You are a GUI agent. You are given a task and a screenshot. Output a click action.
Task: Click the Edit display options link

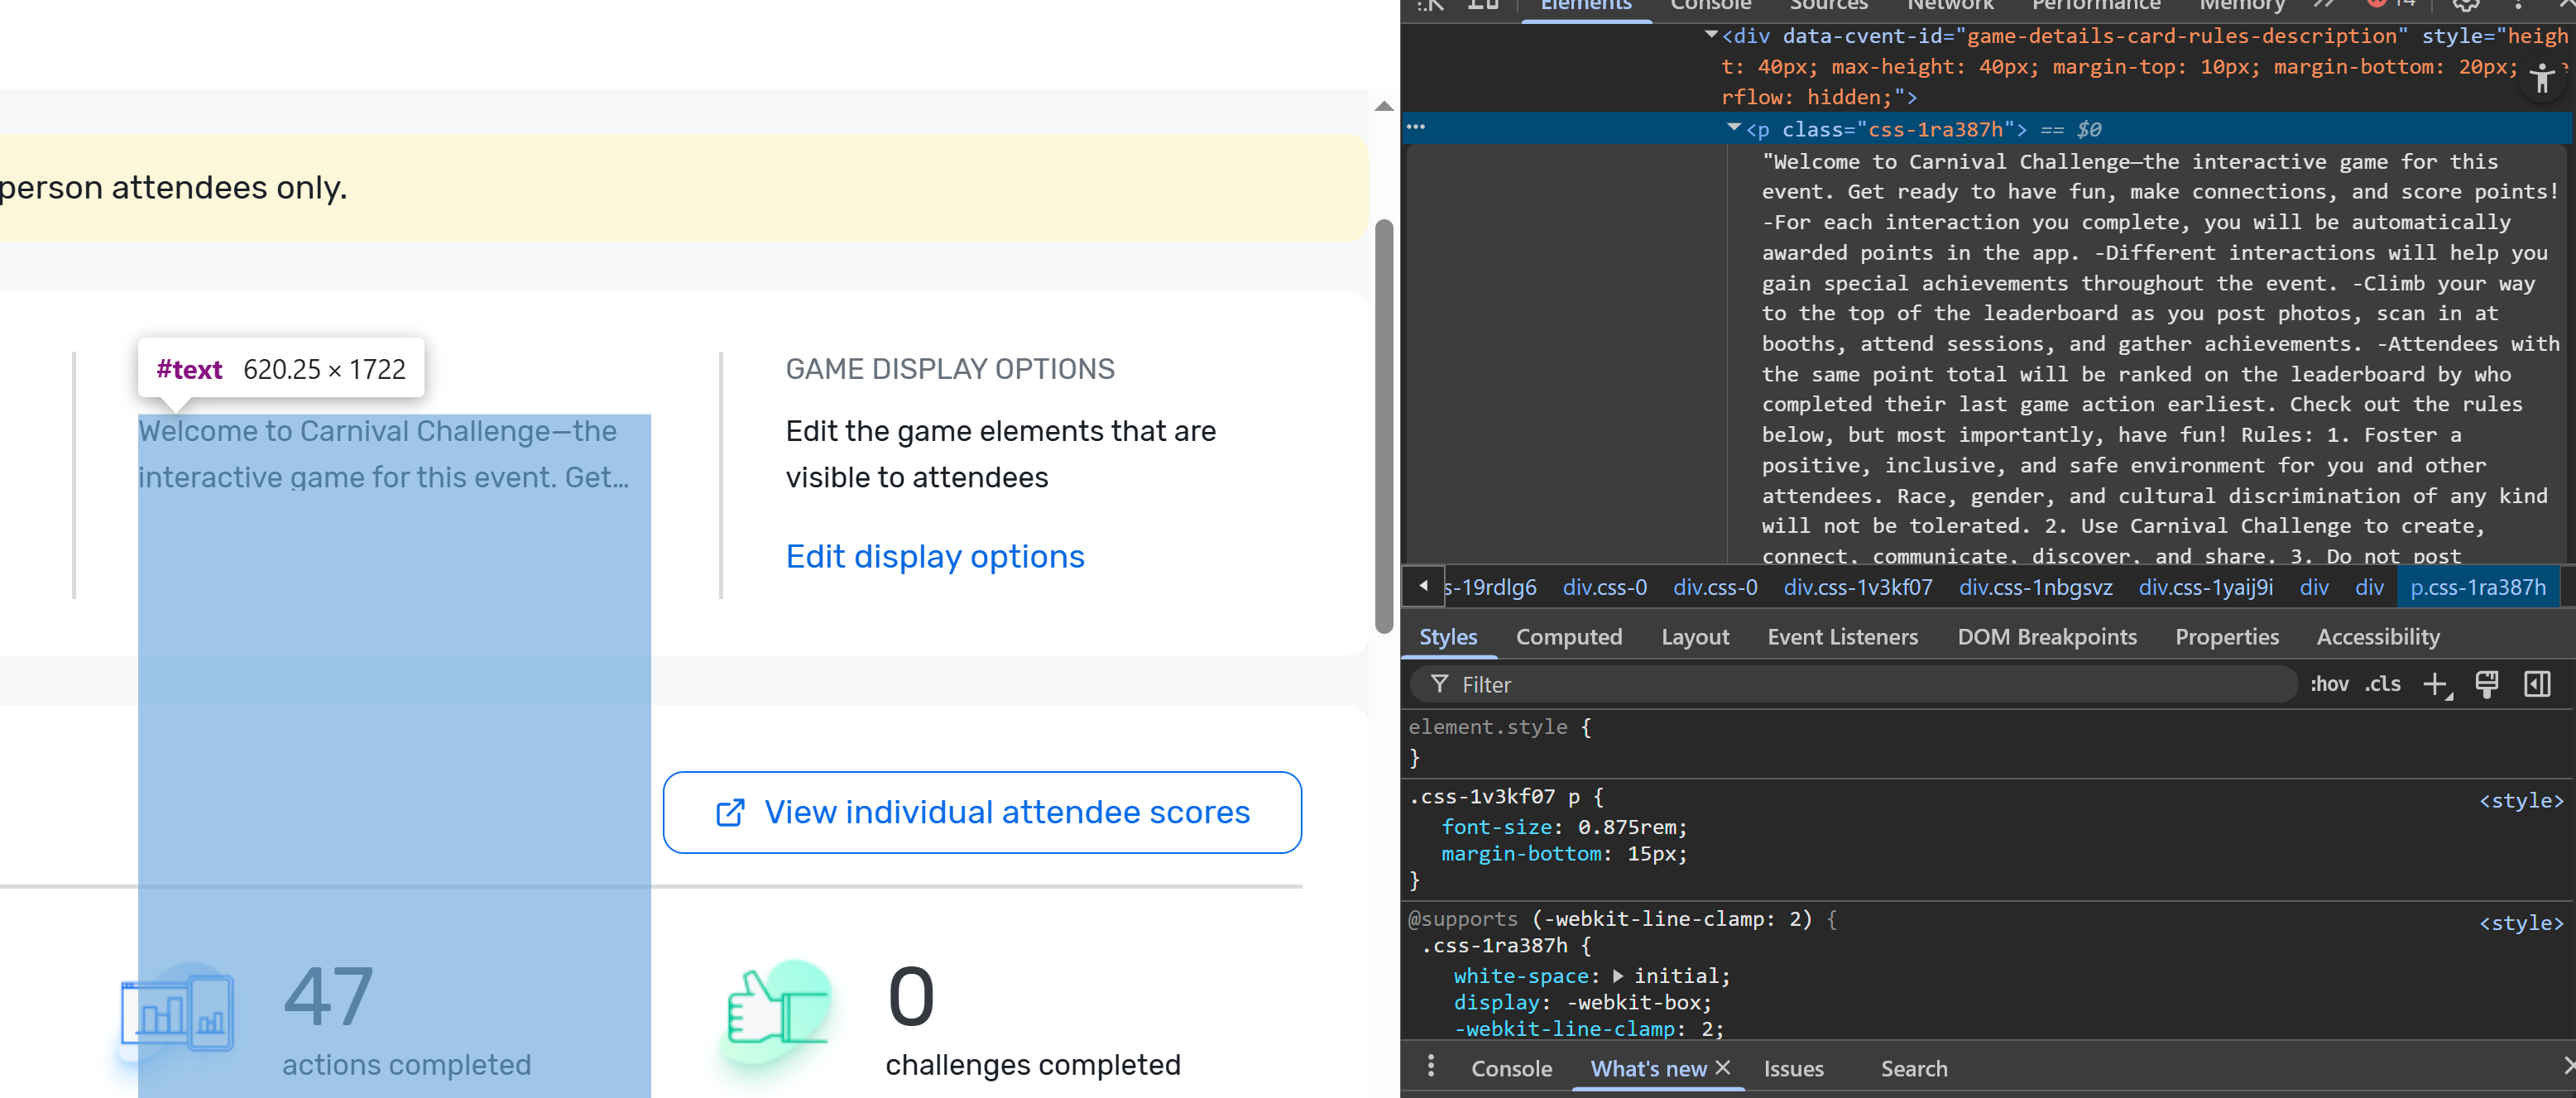pos(934,556)
